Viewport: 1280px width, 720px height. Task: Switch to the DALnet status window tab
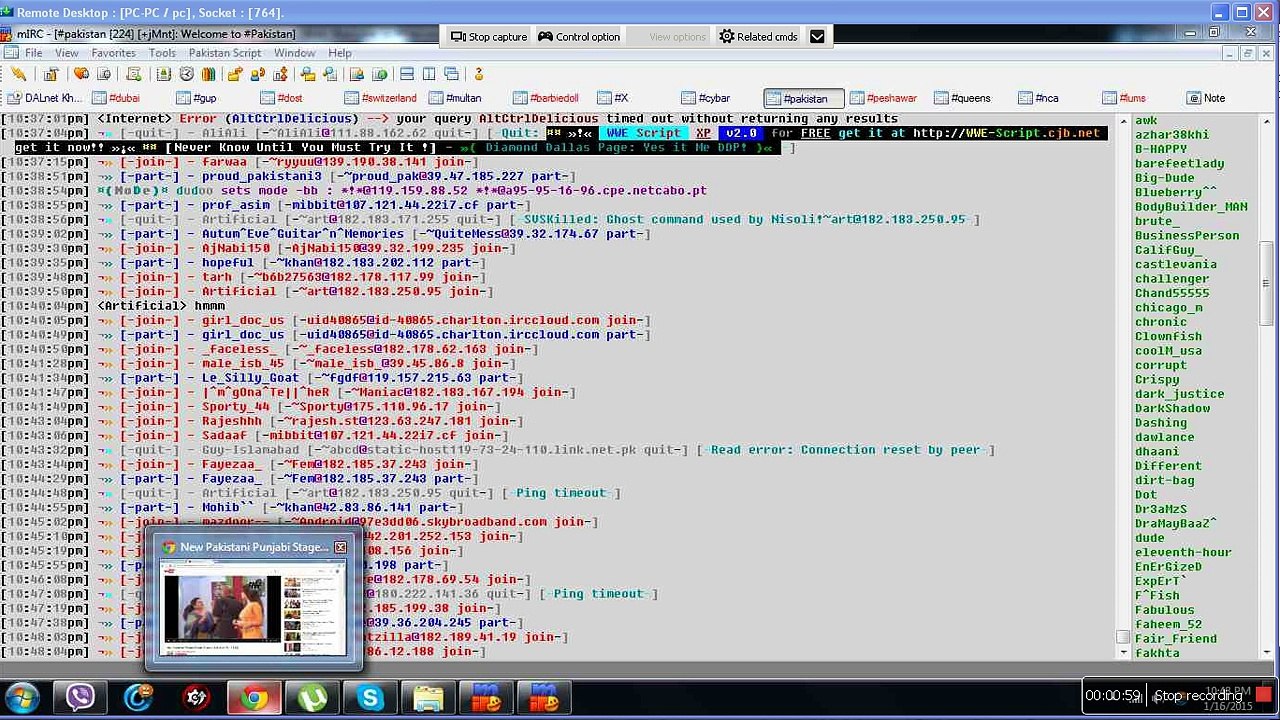(x=45, y=98)
